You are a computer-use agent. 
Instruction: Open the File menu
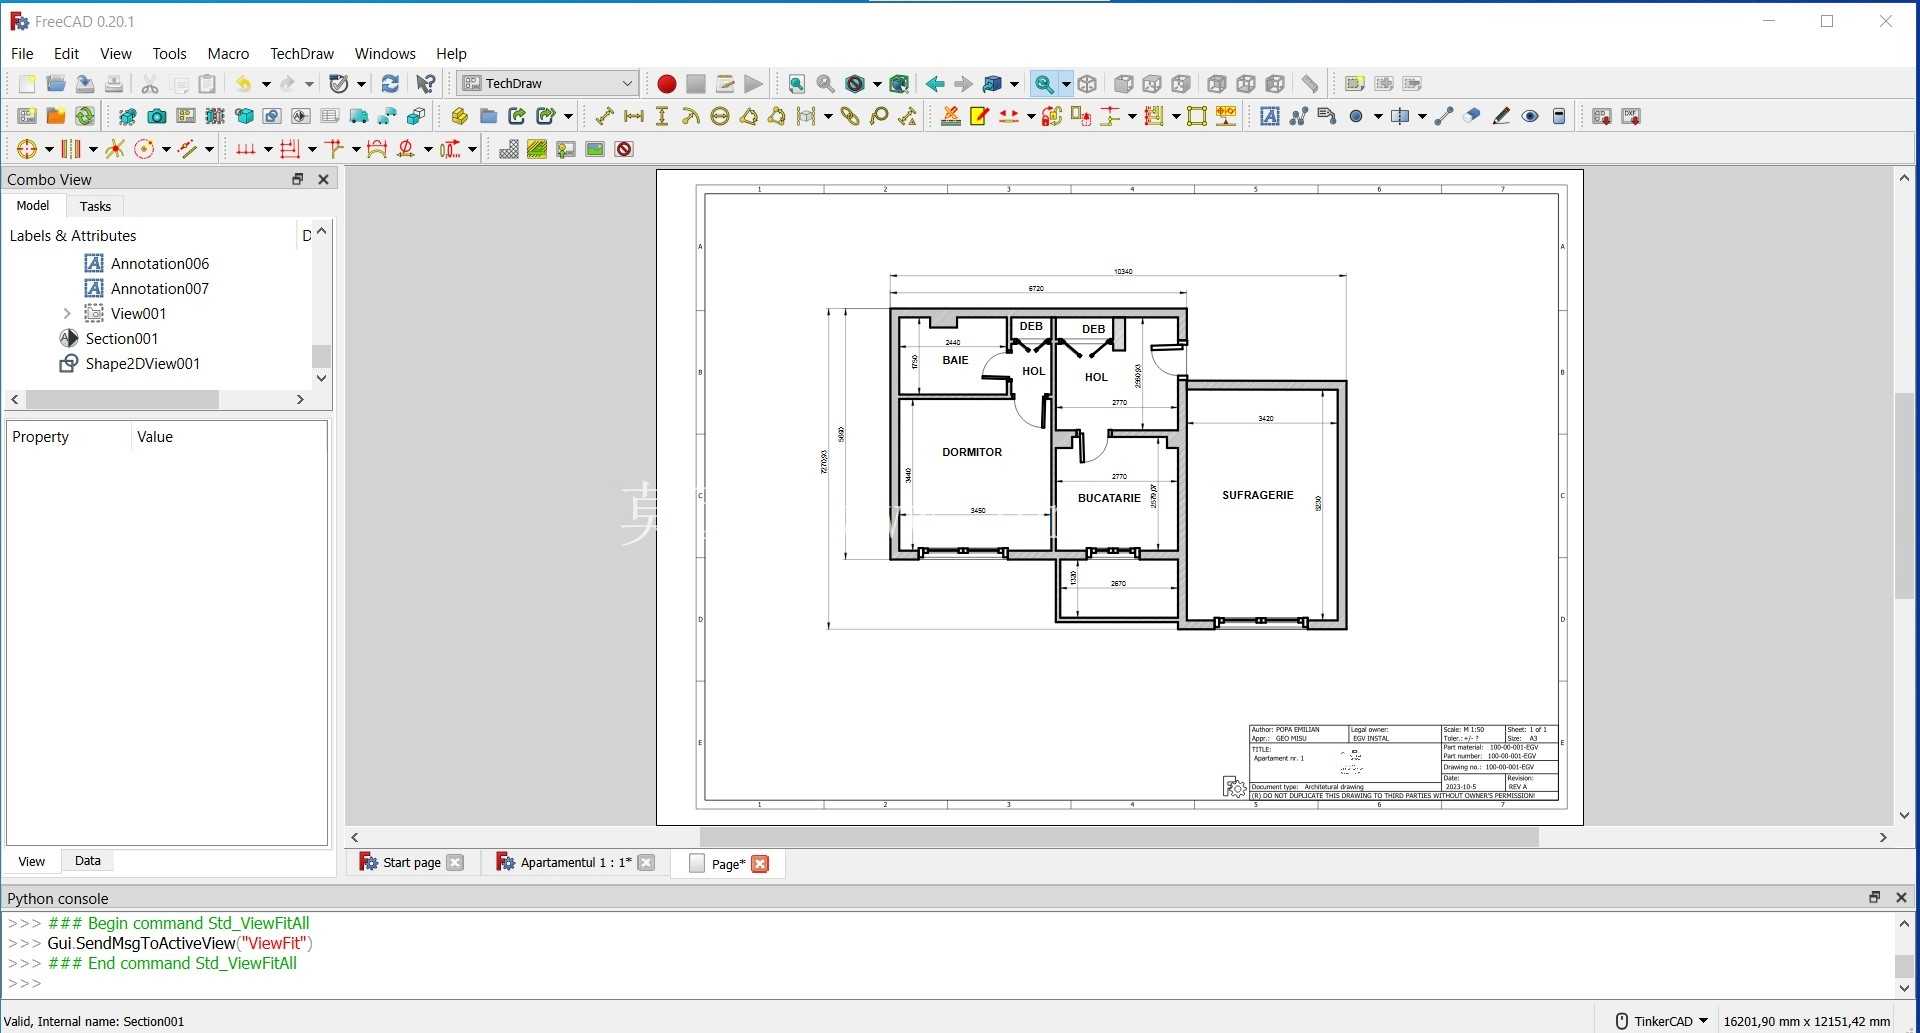click(22, 54)
